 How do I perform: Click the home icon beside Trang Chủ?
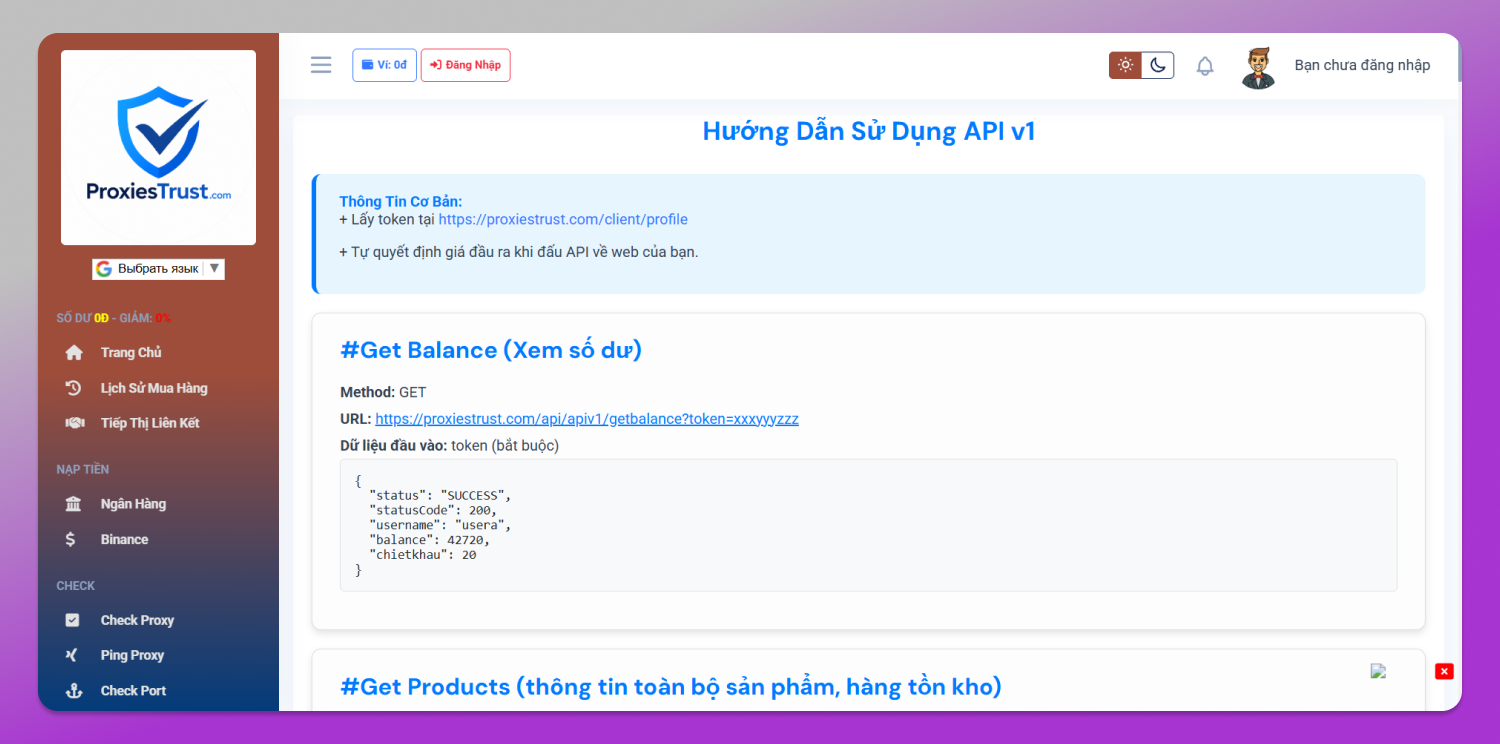[74, 353]
